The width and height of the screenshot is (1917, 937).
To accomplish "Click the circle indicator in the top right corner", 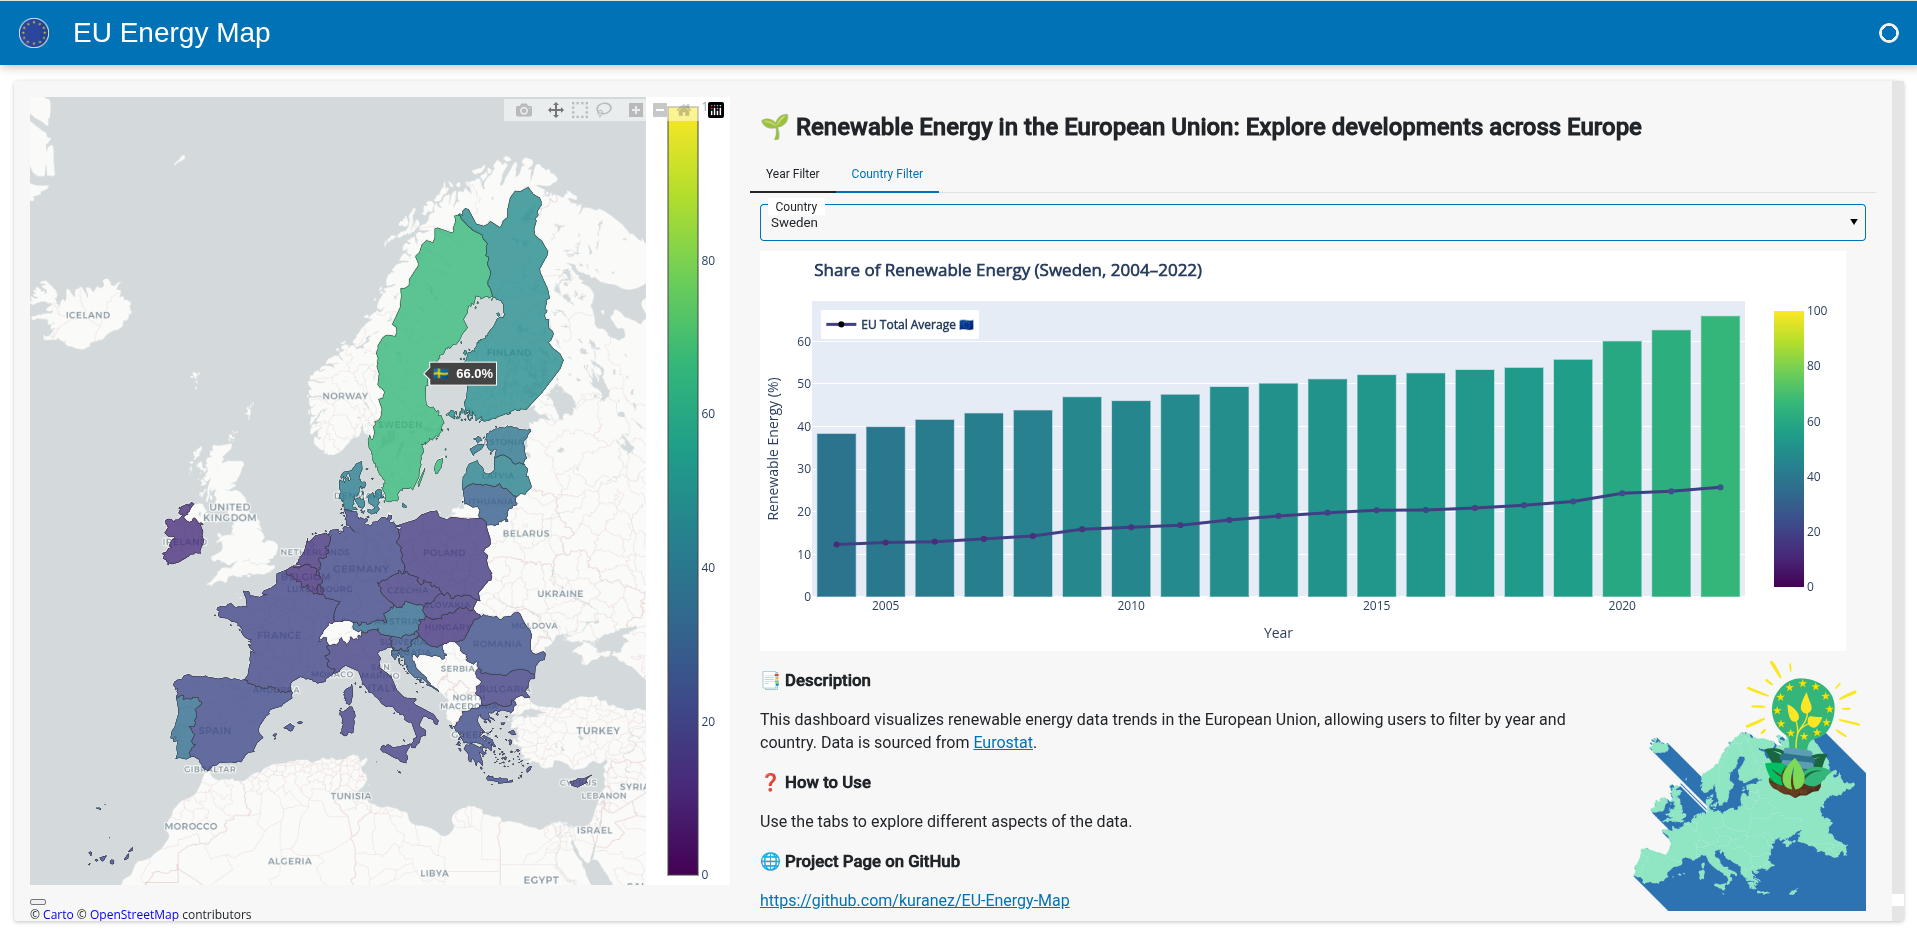I will point(1889,33).
